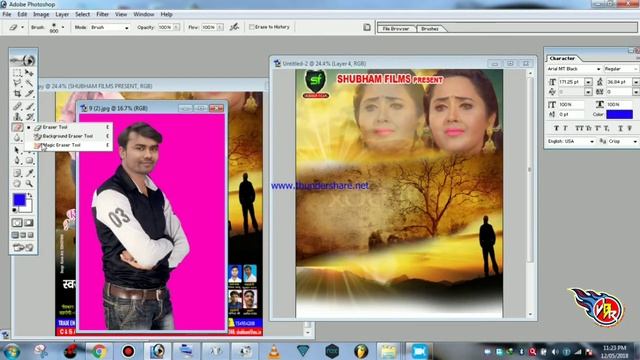Select the Healing Brush tool
Image resolution: width=640 pixels, height=360 pixels.
[17, 106]
